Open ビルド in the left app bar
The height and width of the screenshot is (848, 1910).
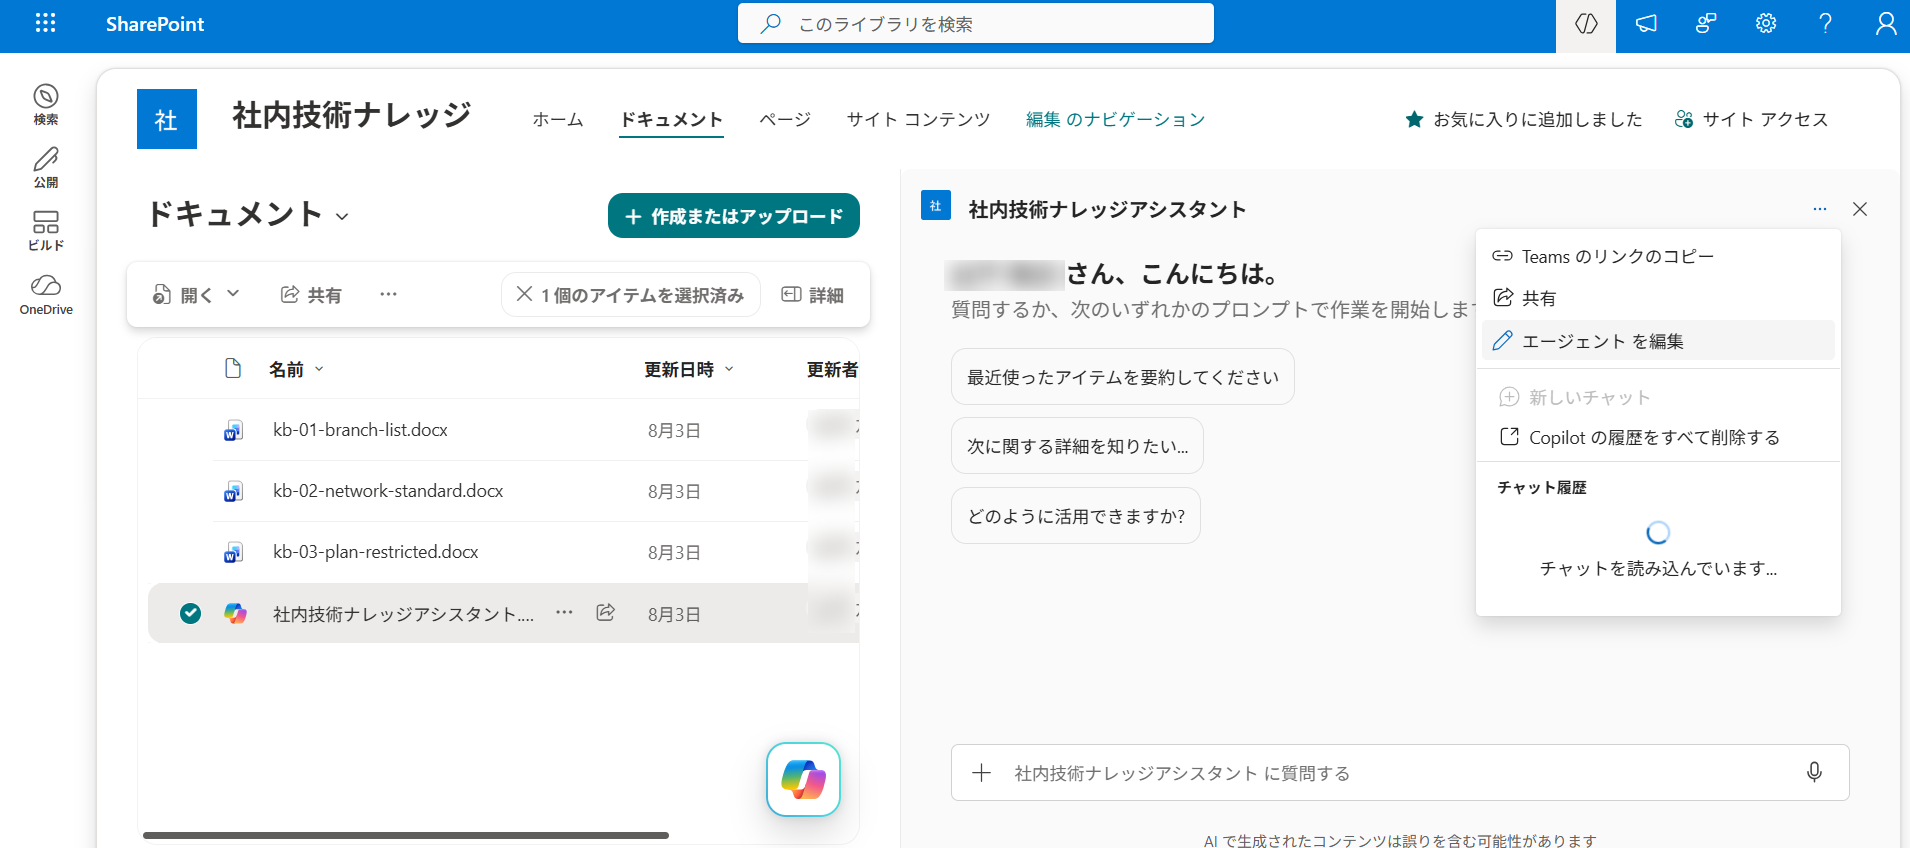click(x=46, y=231)
